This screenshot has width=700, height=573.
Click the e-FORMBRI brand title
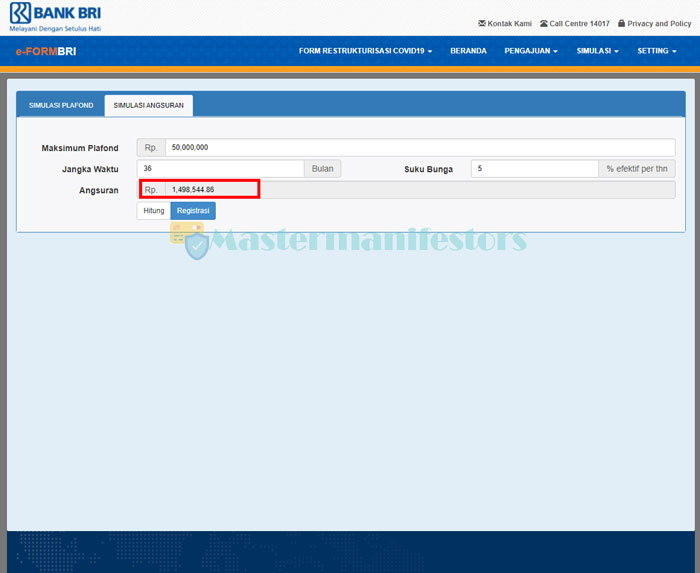pyautogui.click(x=46, y=51)
